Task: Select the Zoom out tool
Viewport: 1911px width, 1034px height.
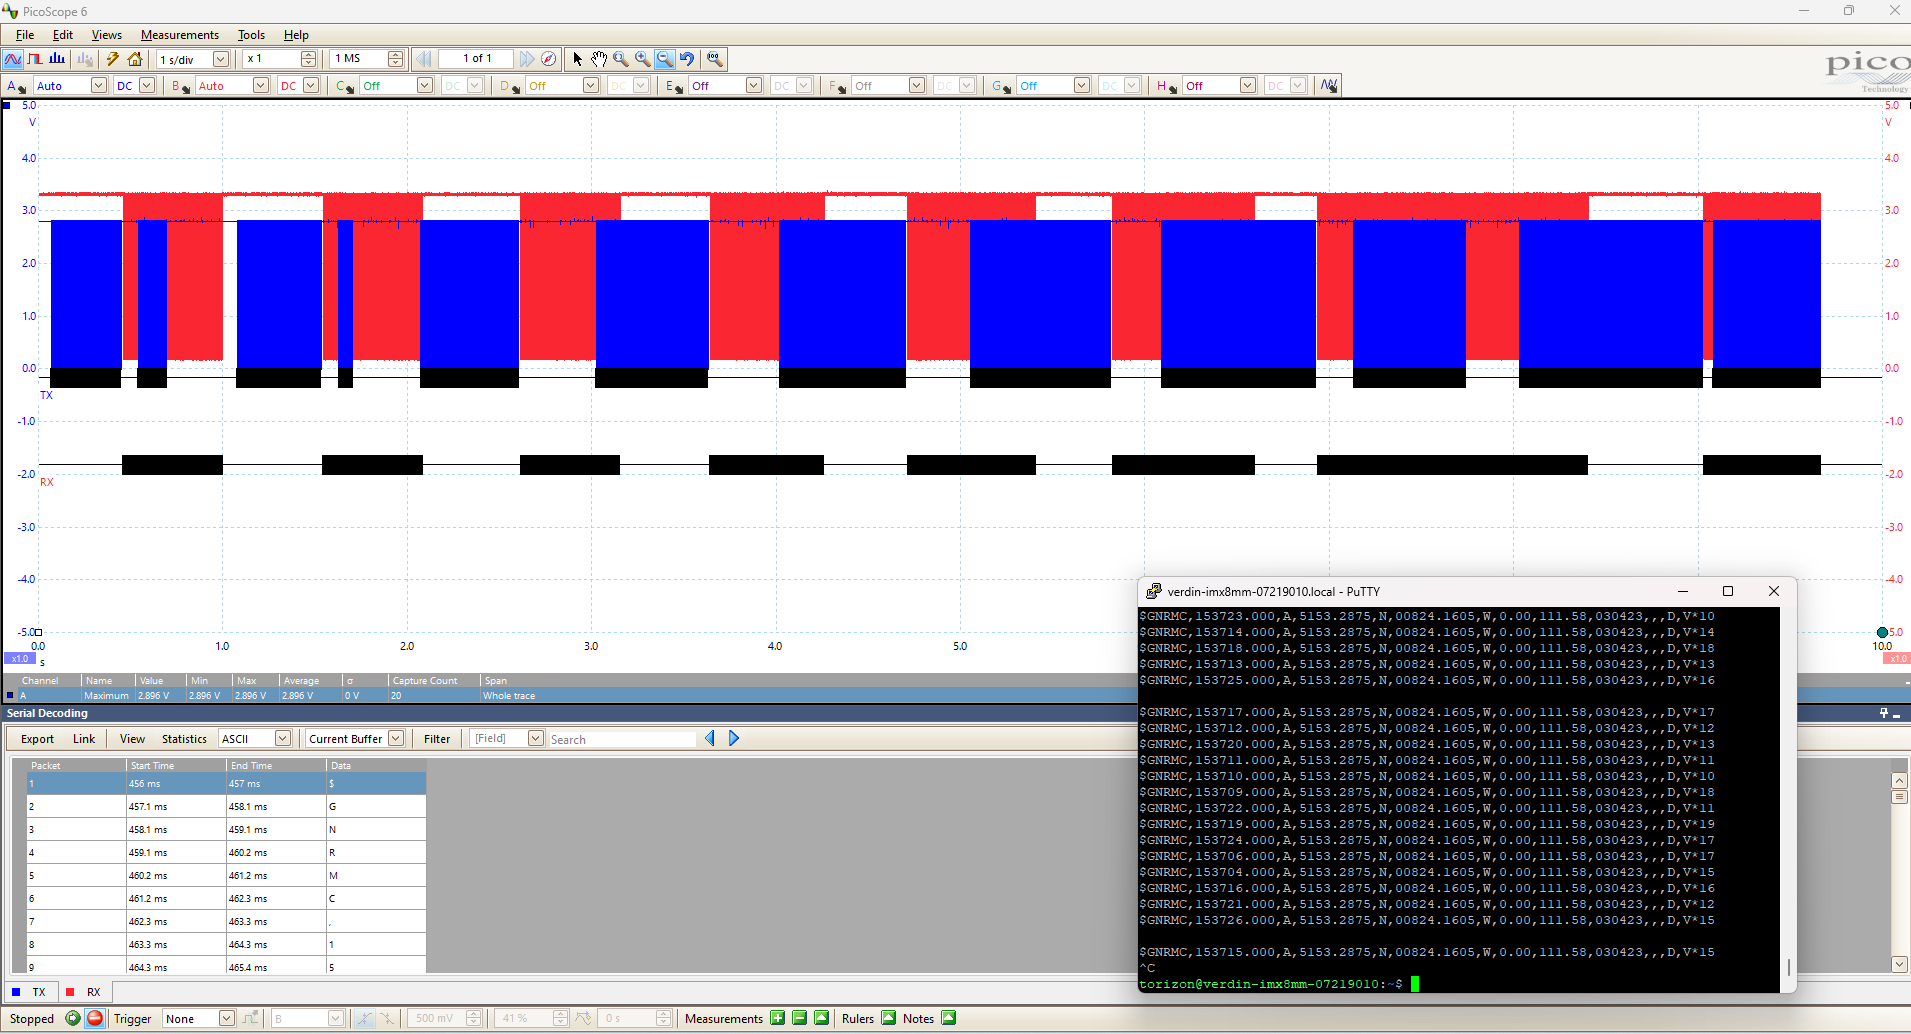Action: 665,59
